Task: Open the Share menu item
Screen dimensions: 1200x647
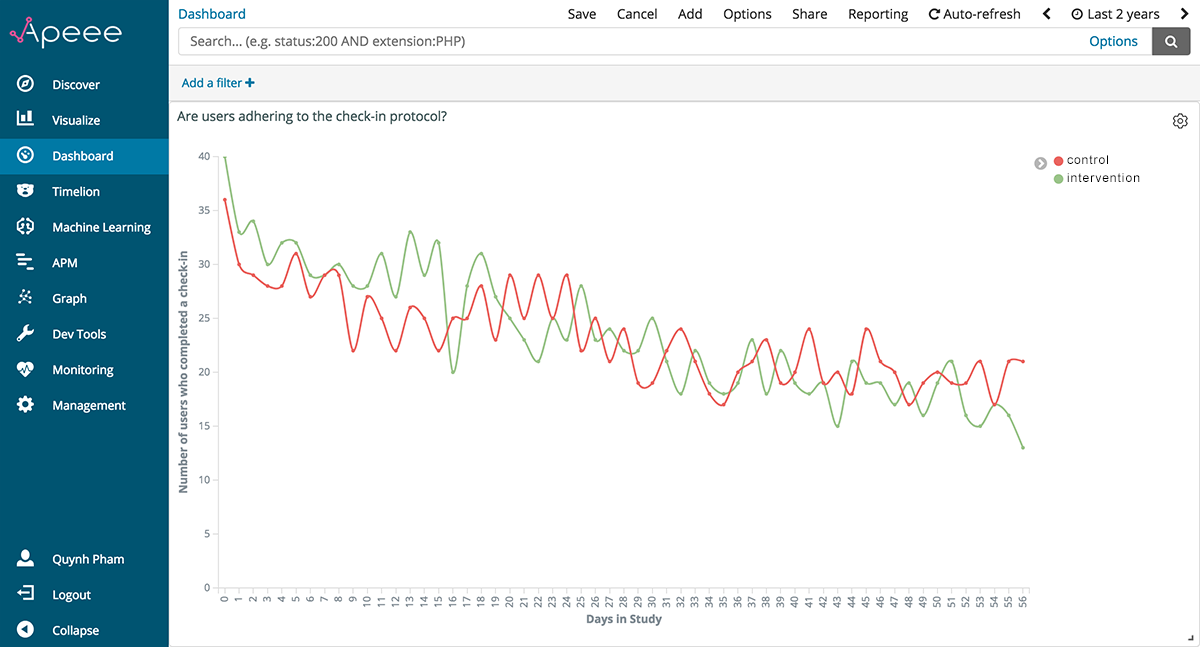Action: click(x=809, y=14)
